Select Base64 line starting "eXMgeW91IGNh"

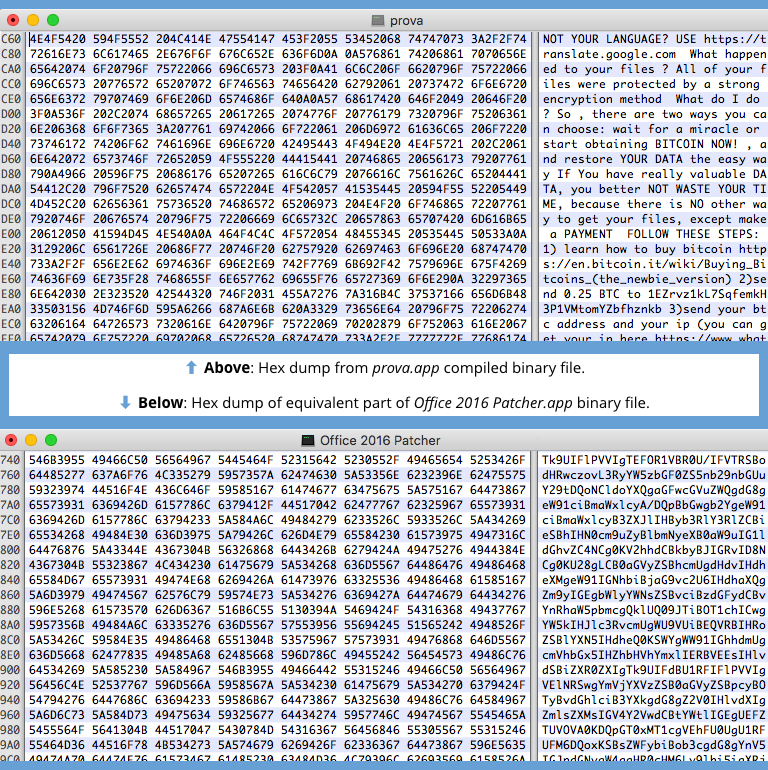[654, 580]
